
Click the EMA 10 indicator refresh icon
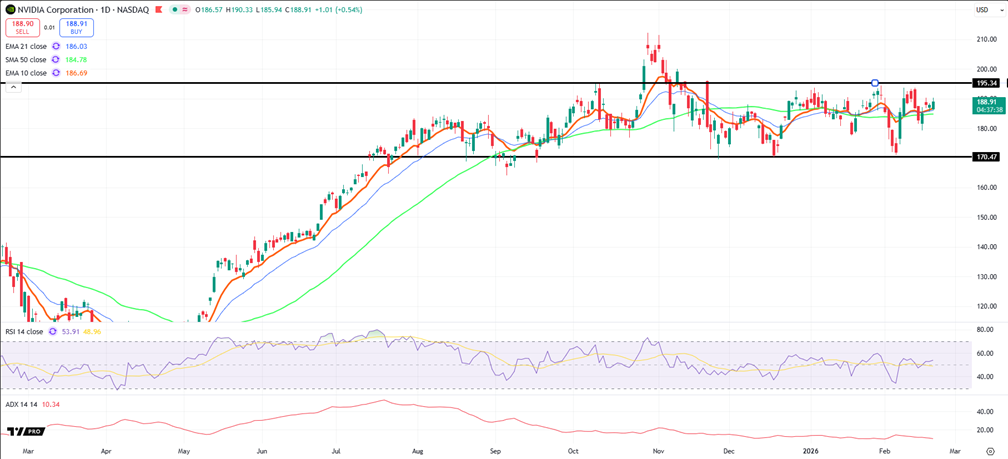pyautogui.click(x=56, y=73)
